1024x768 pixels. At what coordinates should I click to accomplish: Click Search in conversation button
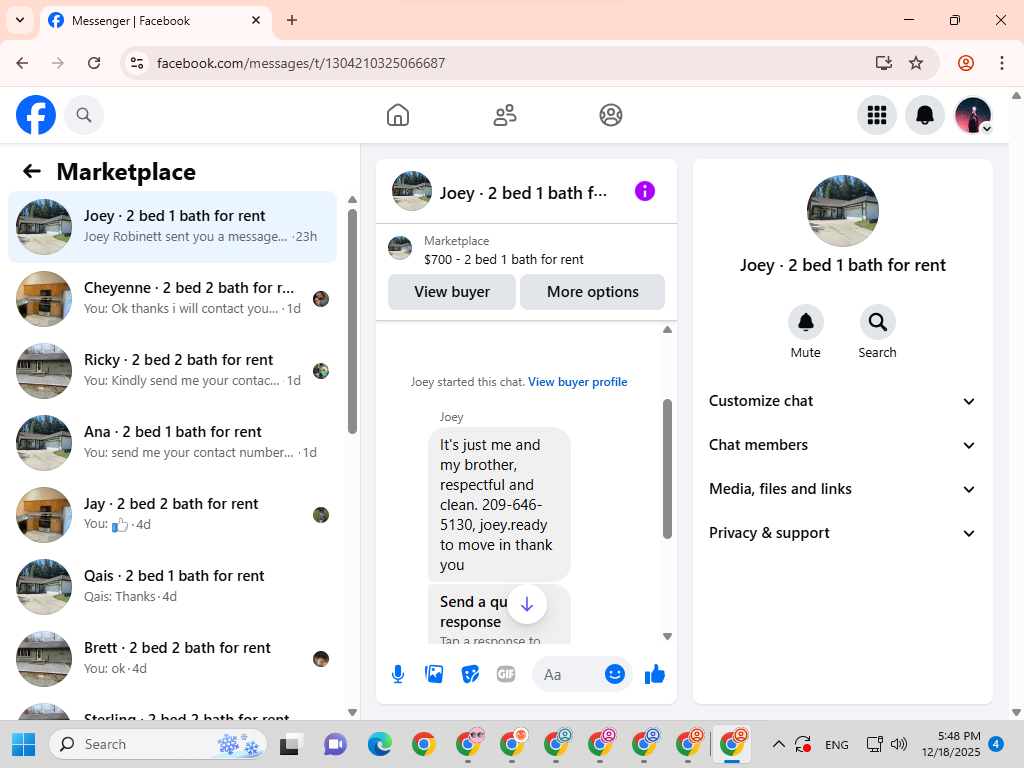[878, 322]
